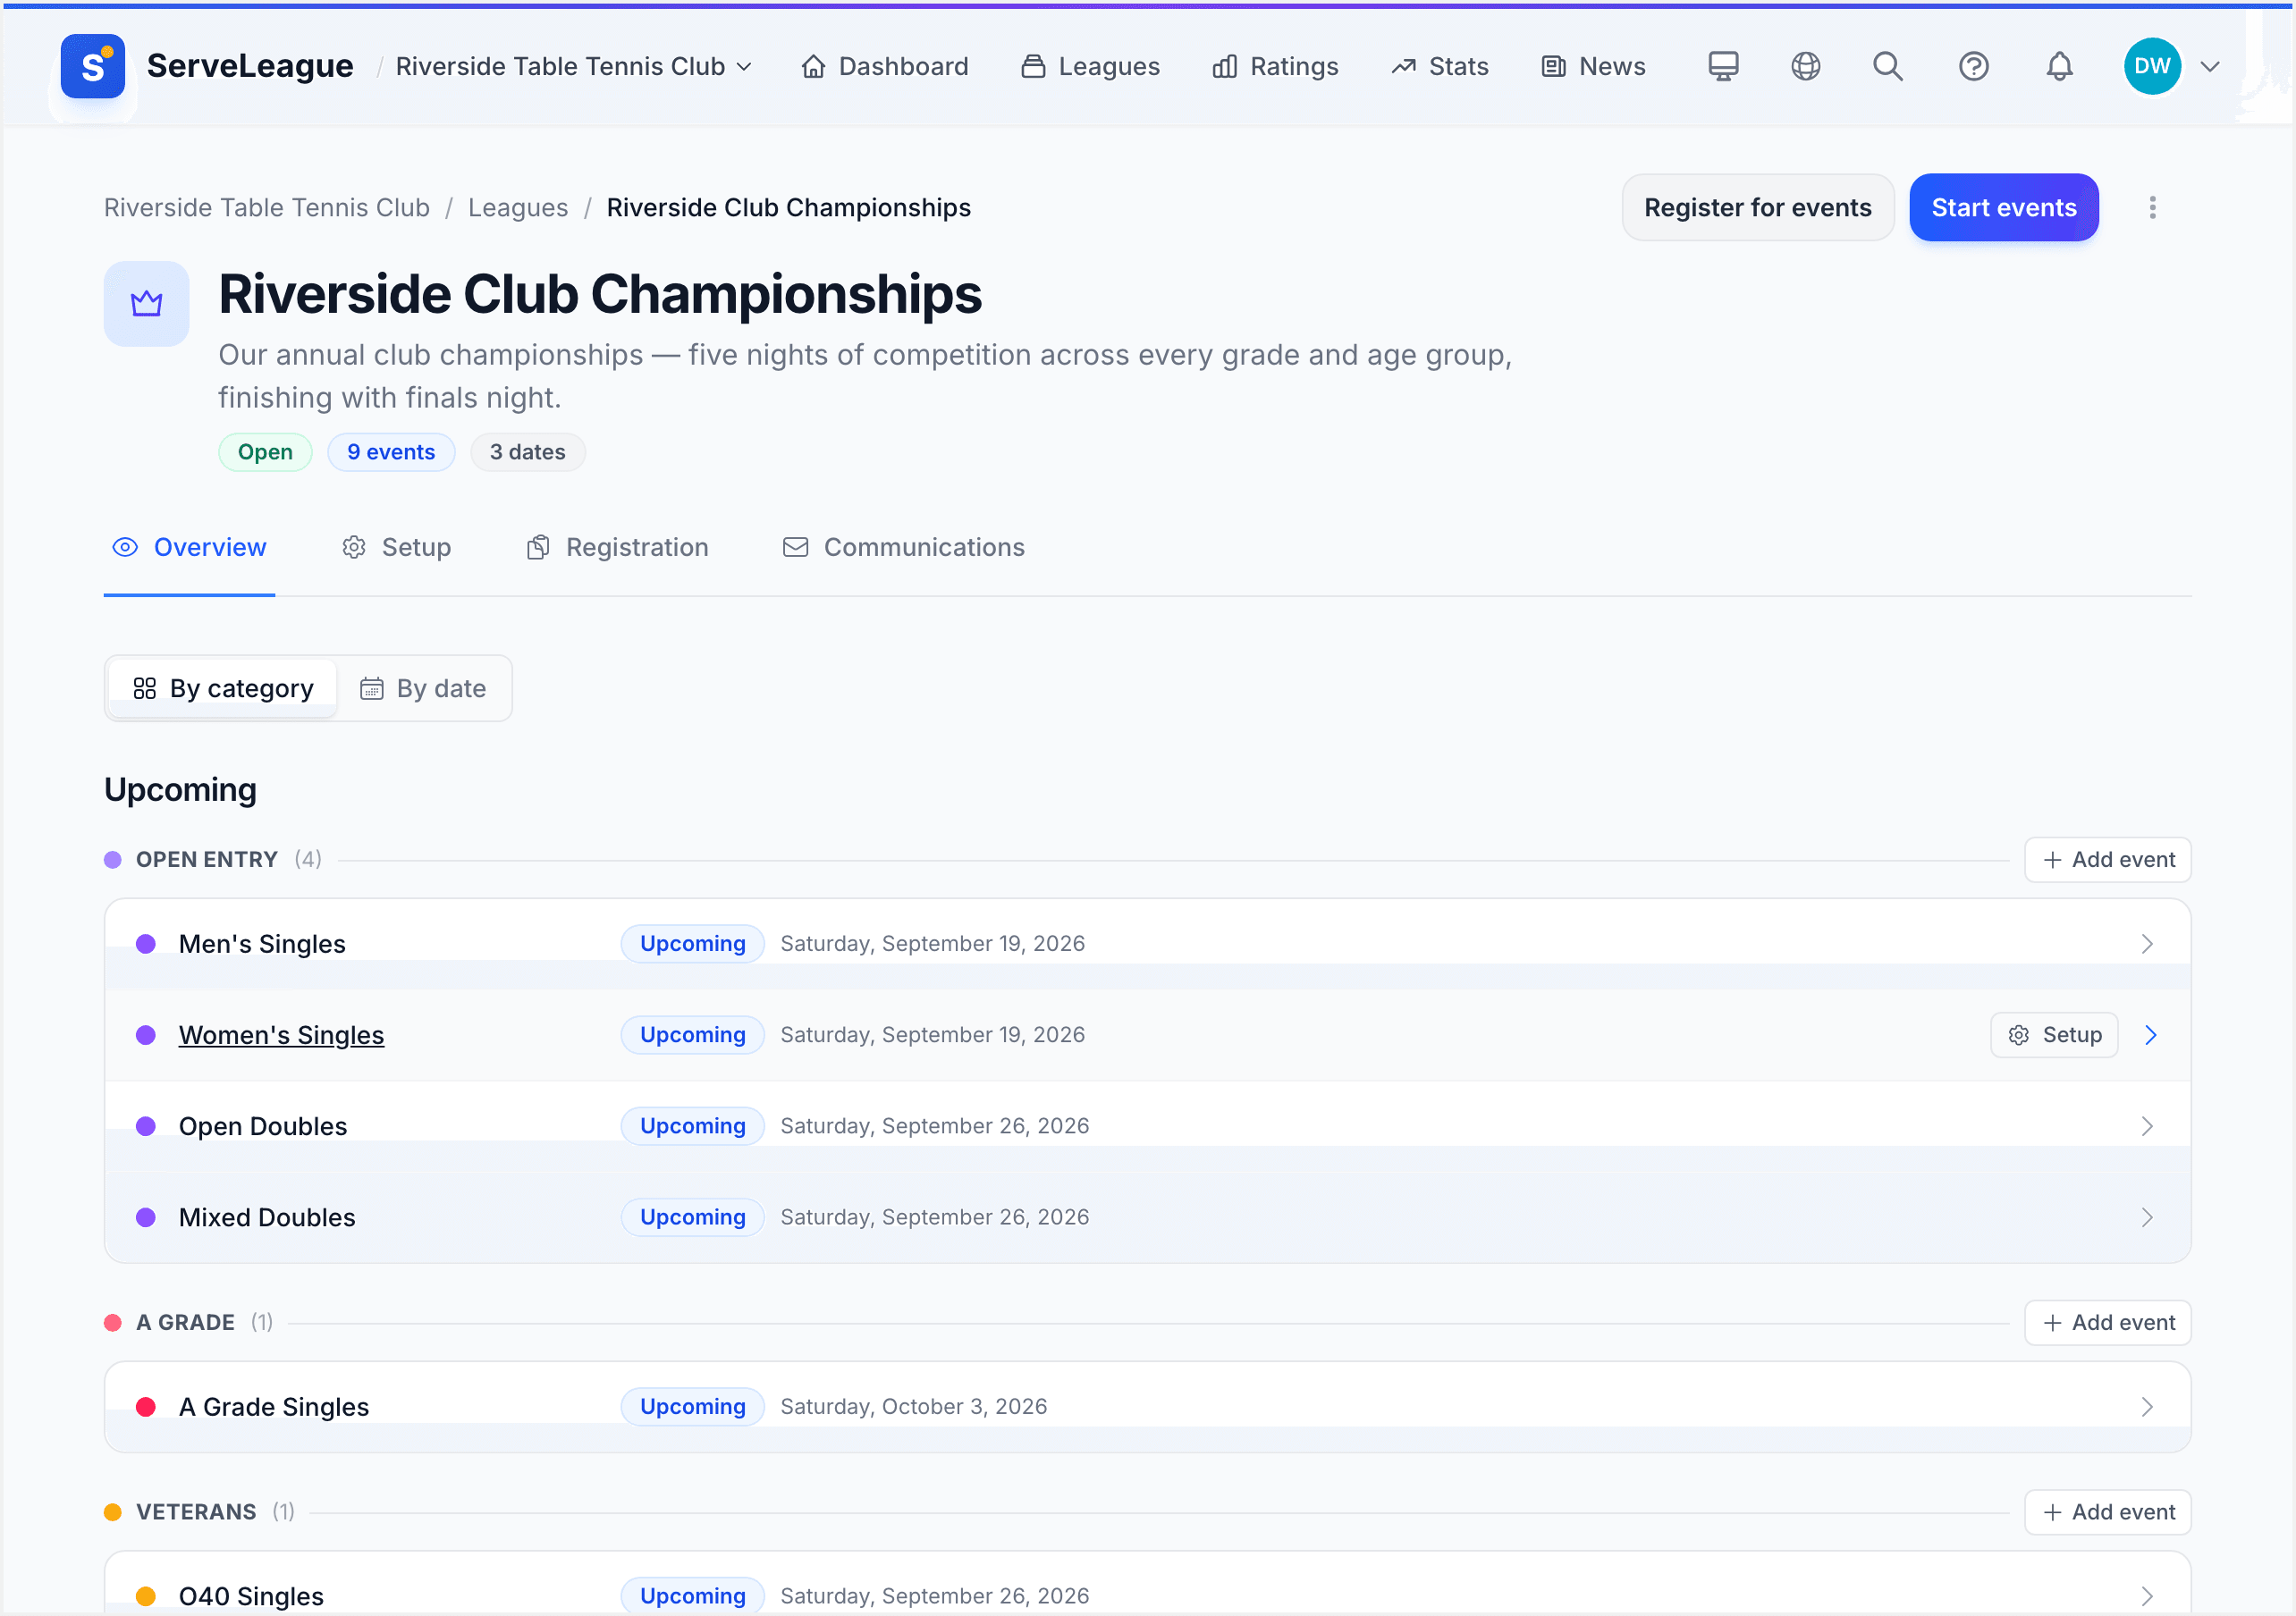The width and height of the screenshot is (2296, 1616).
Task: Select the Overview tab
Action: coord(189,547)
